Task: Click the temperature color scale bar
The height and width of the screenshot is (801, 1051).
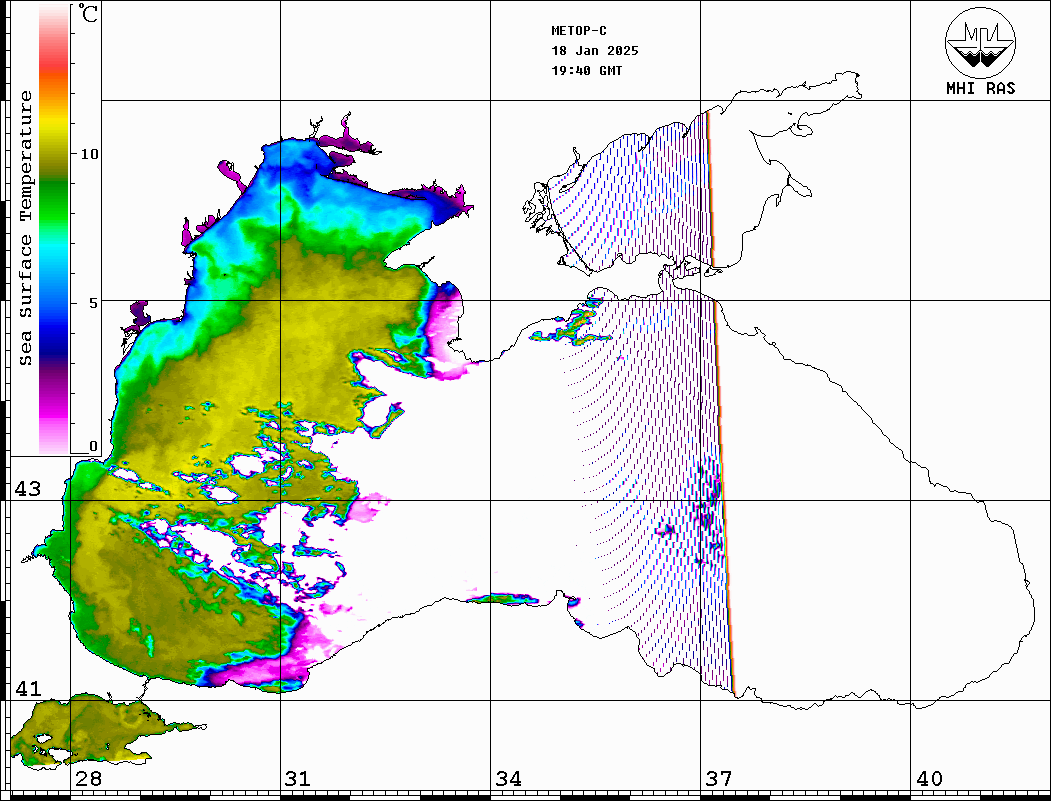Action: pos(54,230)
